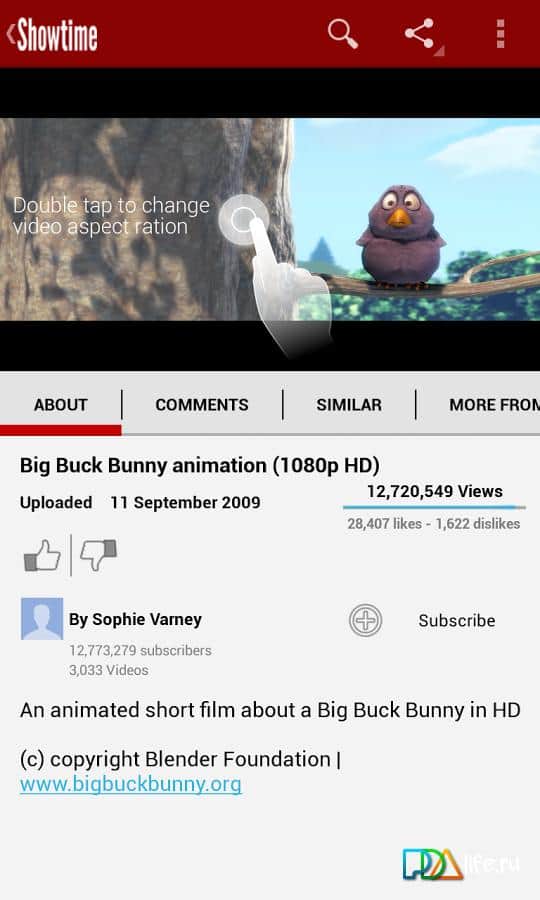This screenshot has width=540, height=900.
Task: Select the ABOUT tab
Action: 60,405
